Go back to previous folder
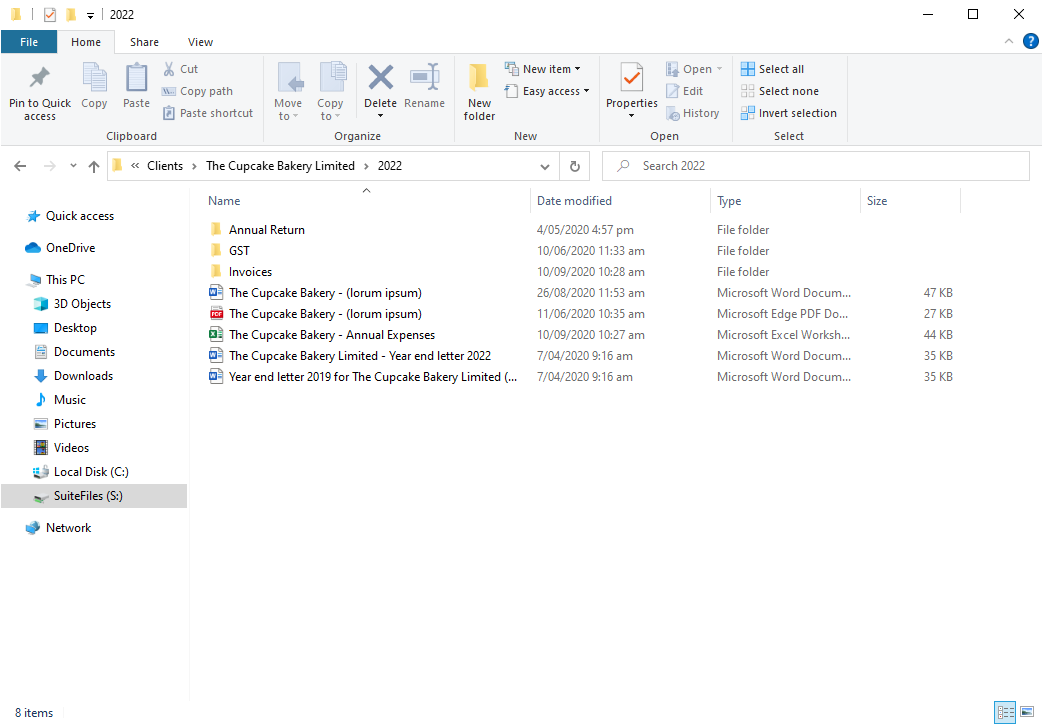Viewport: 1043px width, 724px height. pyautogui.click(x=21, y=166)
